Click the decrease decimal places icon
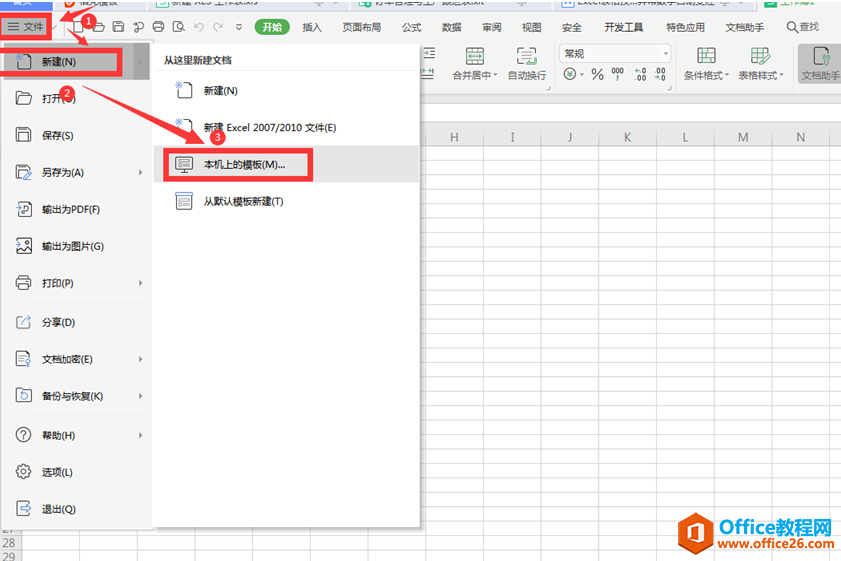This screenshot has width=841, height=561. point(660,74)
